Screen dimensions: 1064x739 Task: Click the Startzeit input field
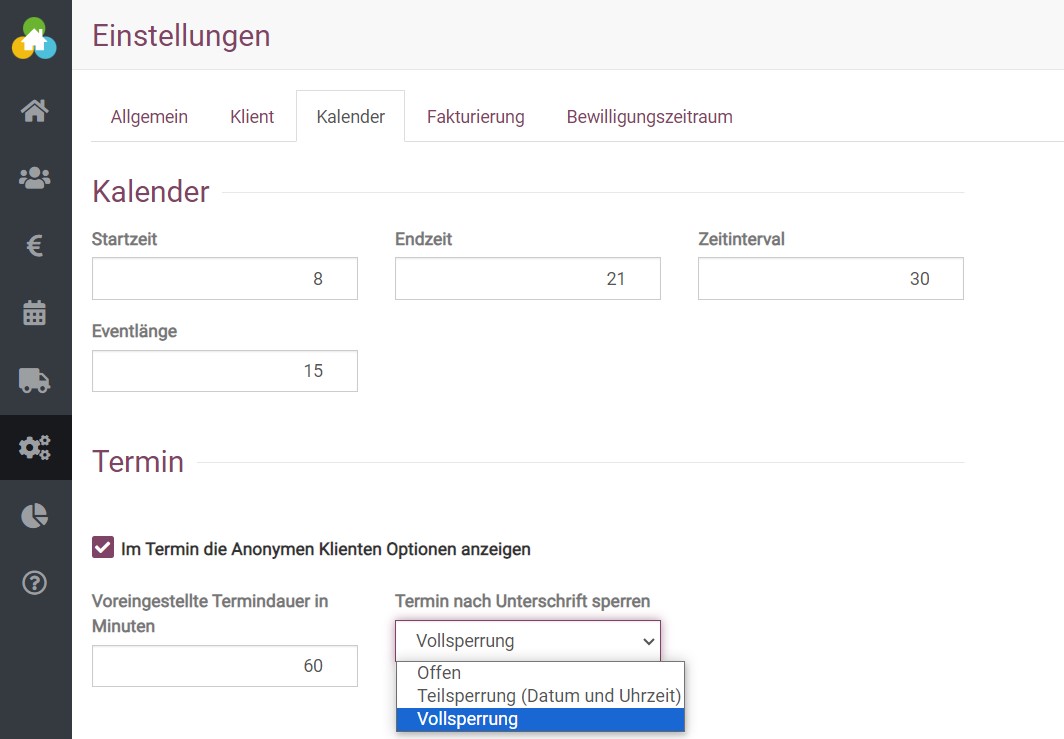pos(224,279)
